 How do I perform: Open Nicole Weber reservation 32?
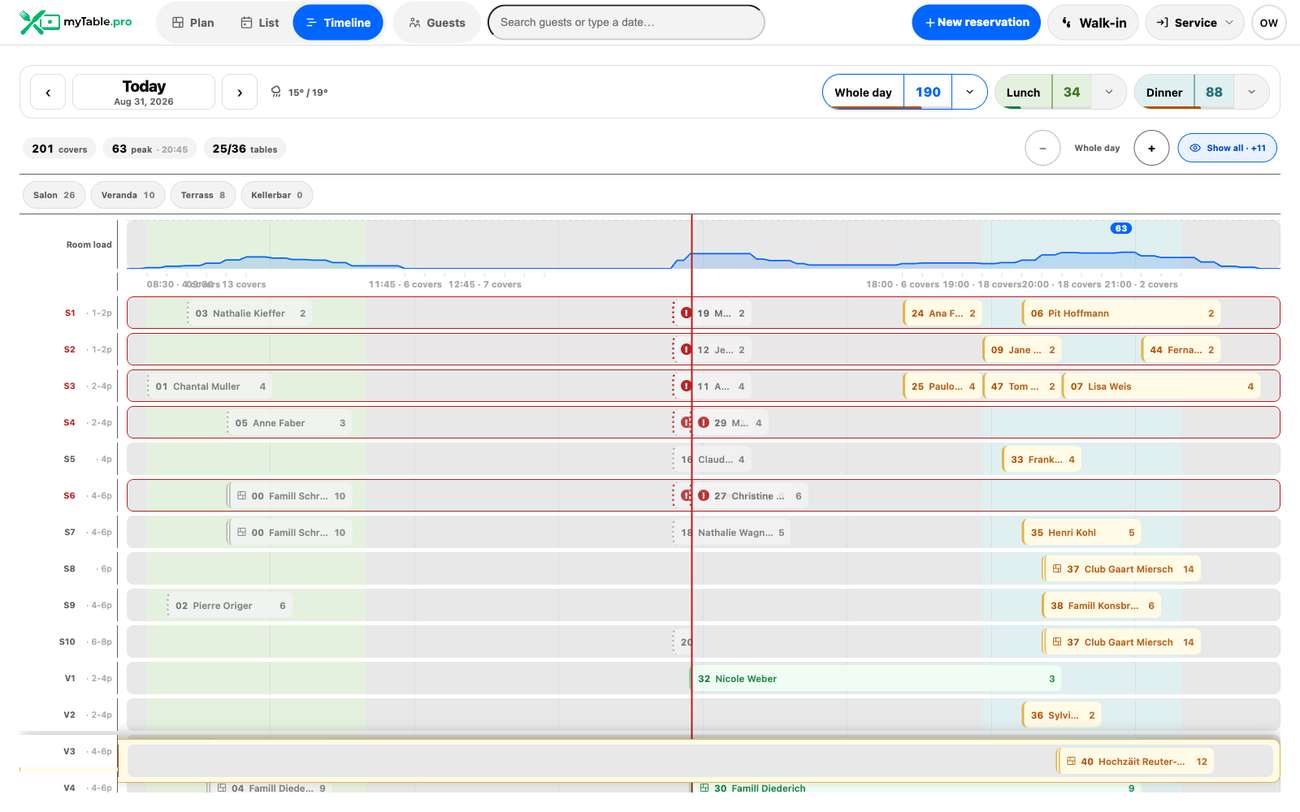point(876,679)
